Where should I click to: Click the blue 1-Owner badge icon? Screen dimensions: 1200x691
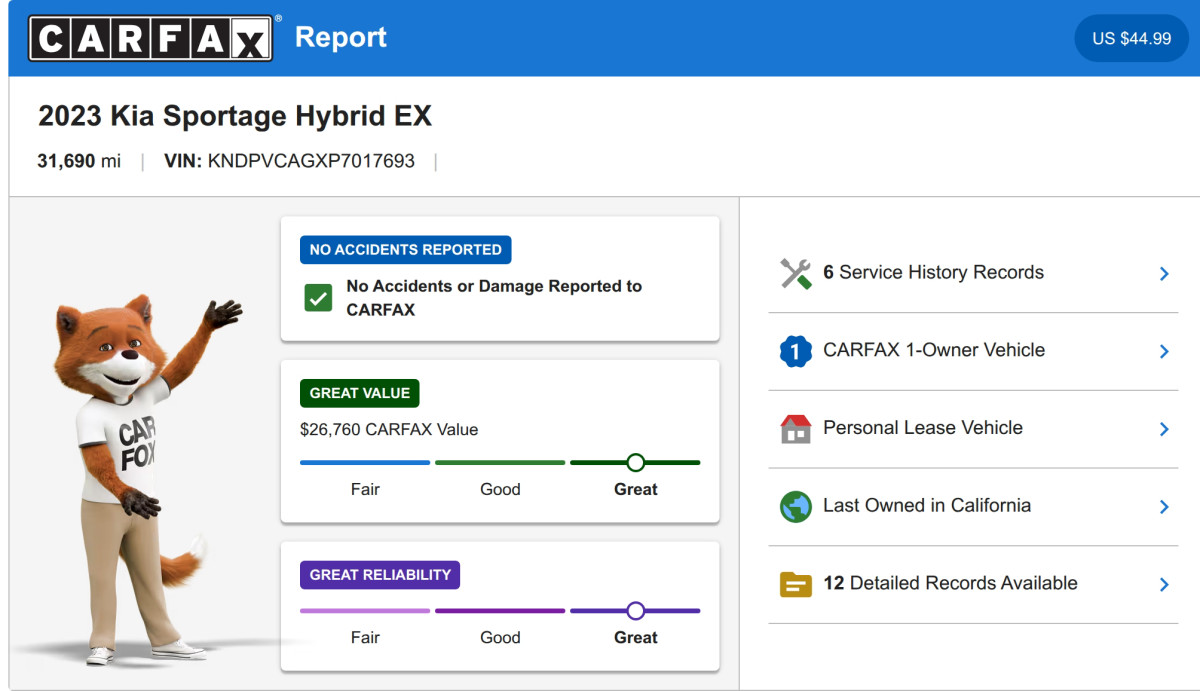point(795,351)
